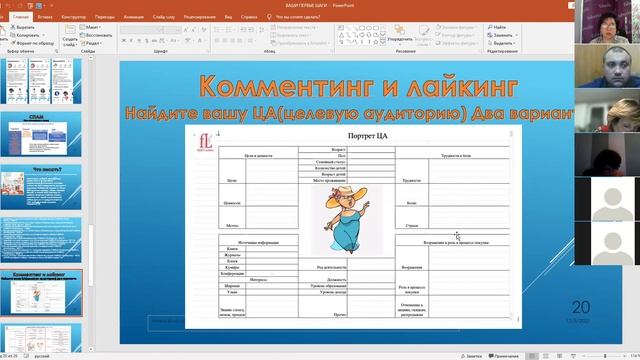Click the Примечания button in status bar

[x=503, y=356]
